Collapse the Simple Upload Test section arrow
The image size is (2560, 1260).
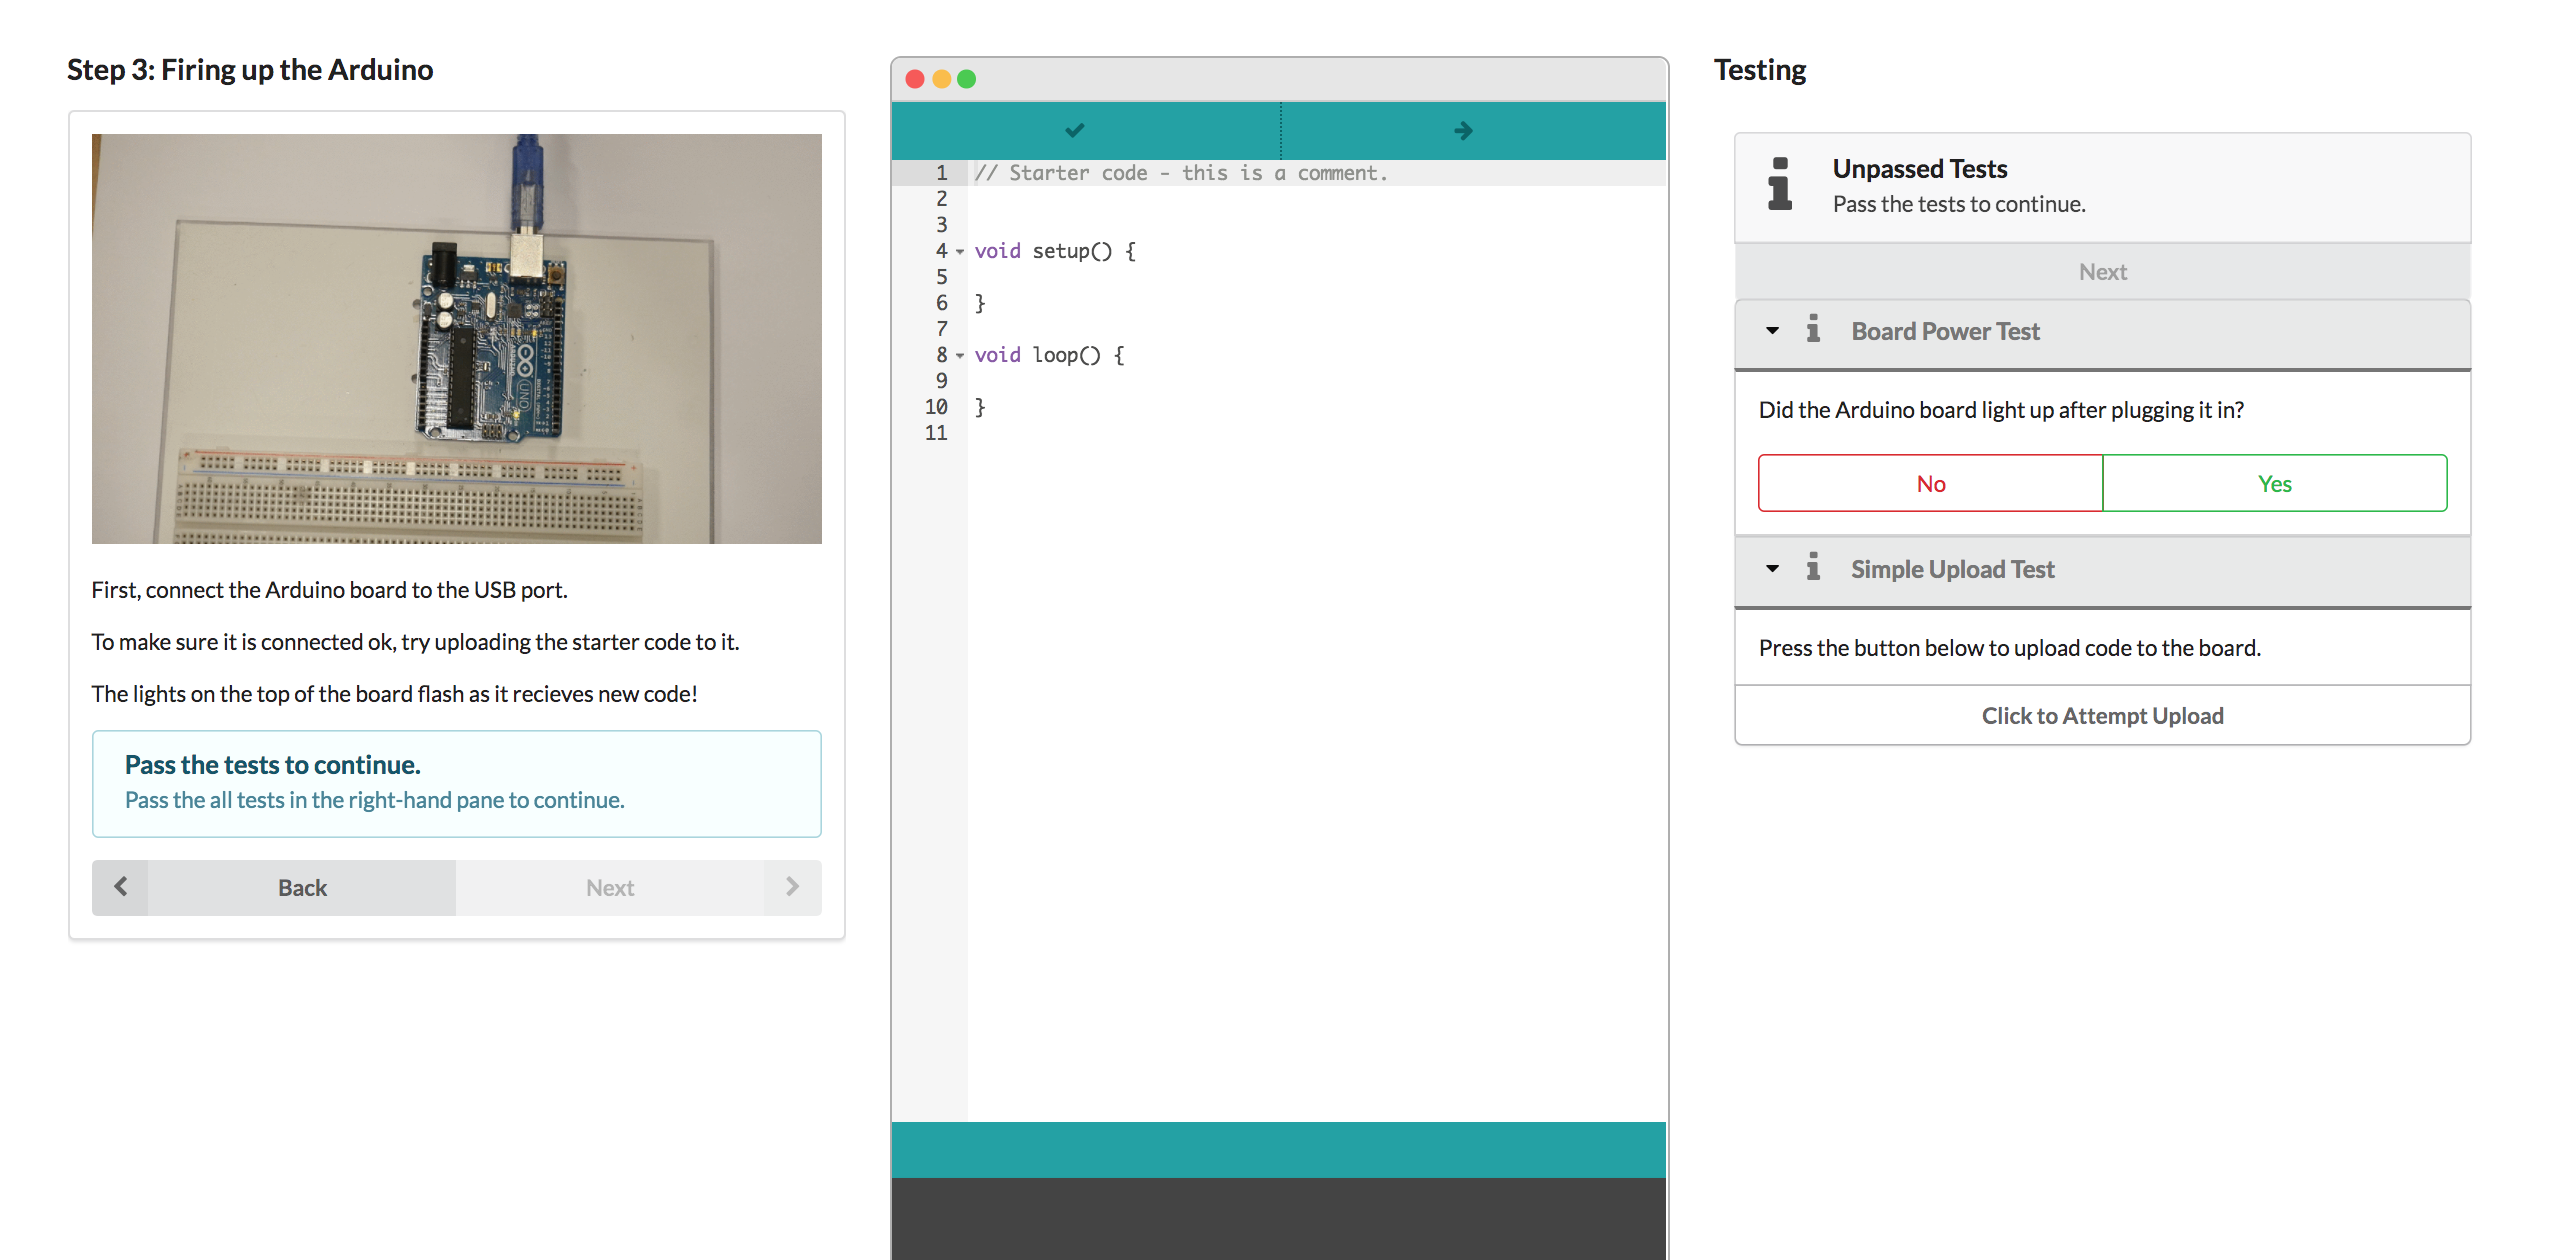pos(1772,568)
